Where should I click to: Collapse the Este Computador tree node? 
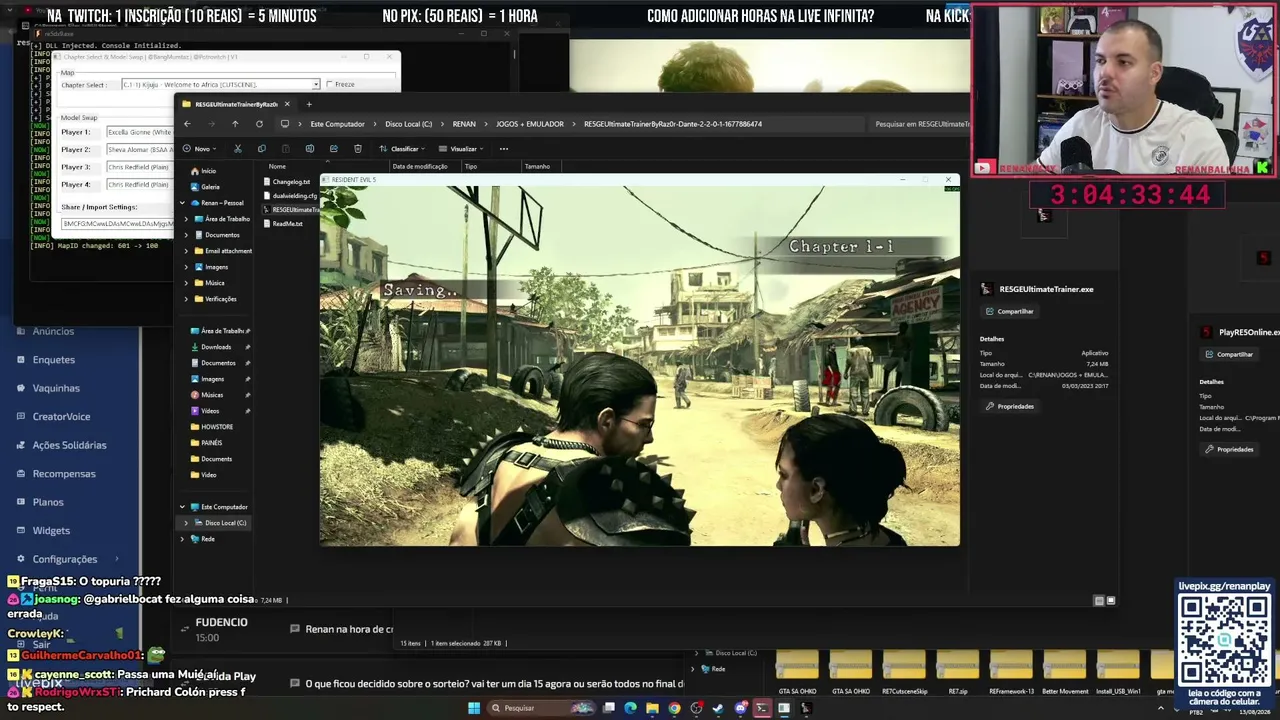182,507
